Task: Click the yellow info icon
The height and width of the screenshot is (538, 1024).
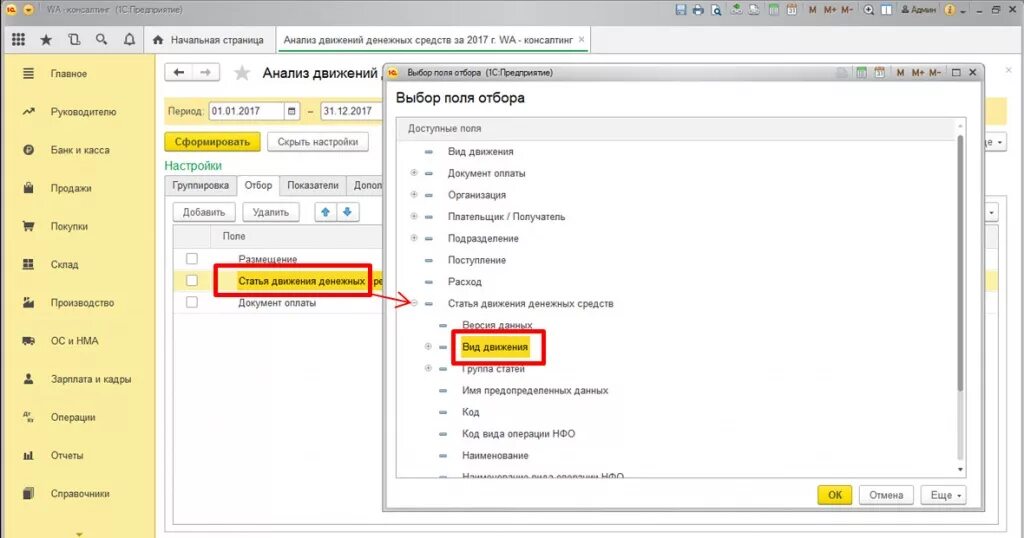Action: (950, 10)
